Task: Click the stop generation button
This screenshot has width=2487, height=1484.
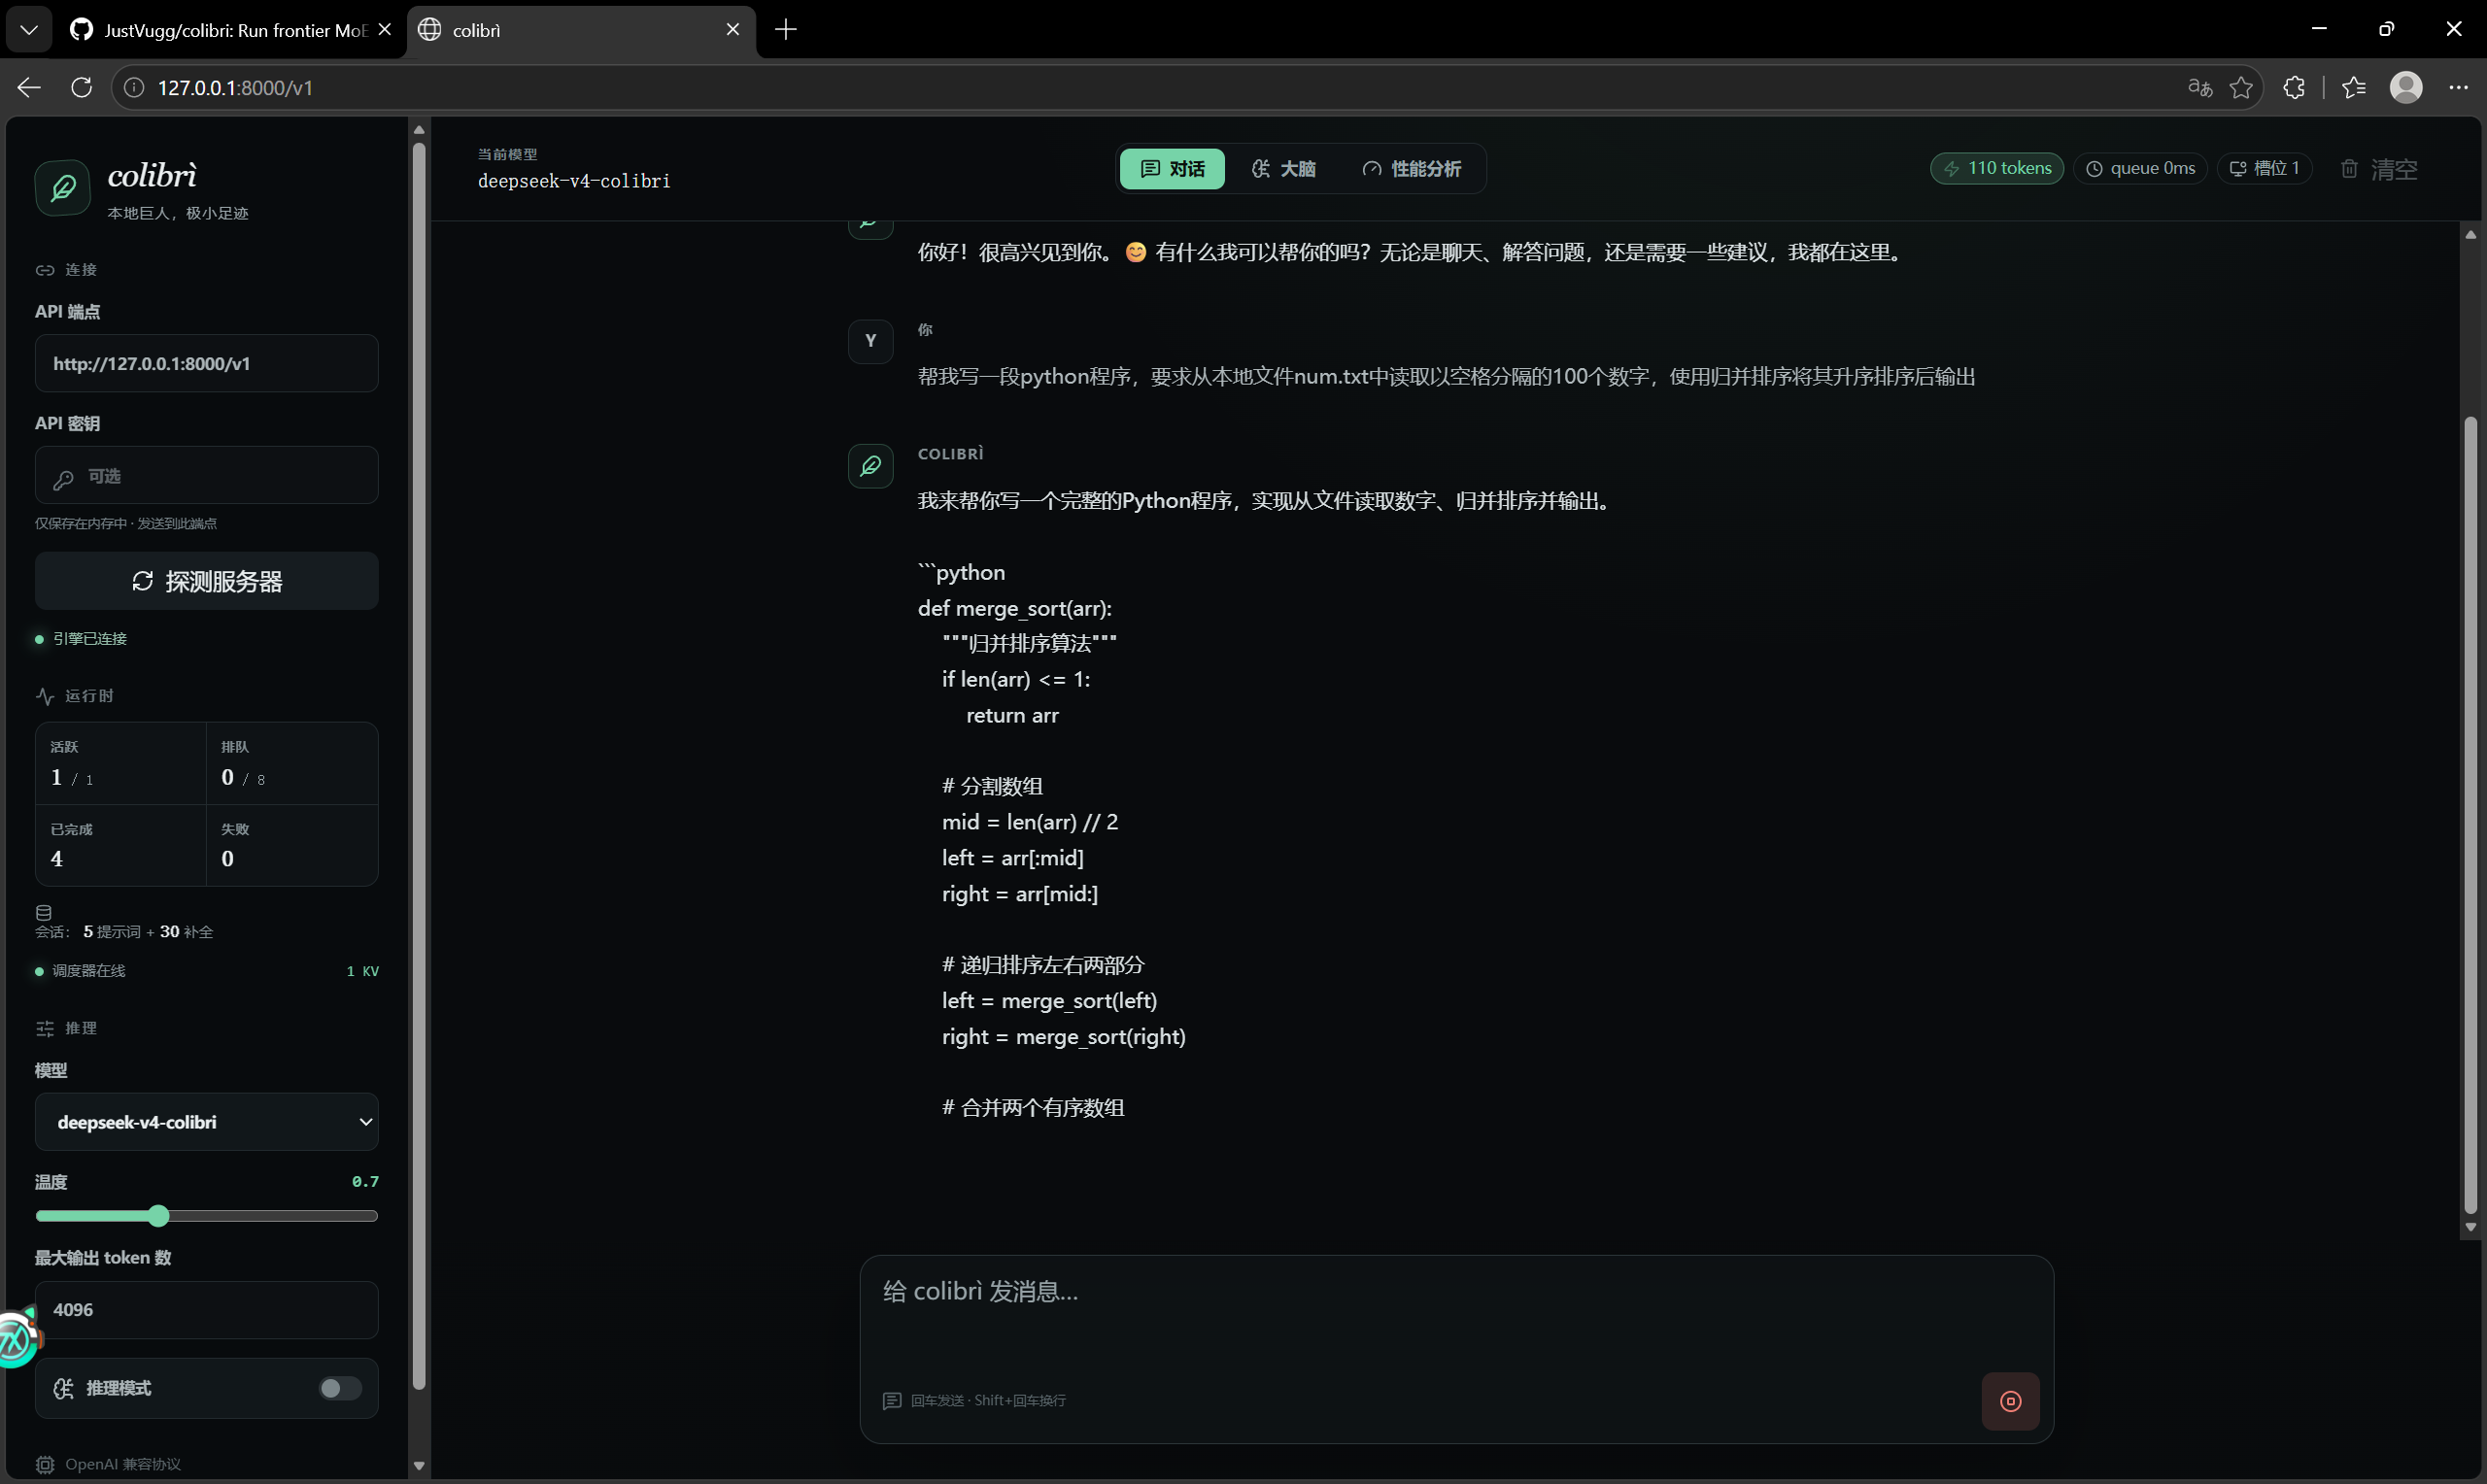Action: tap(2010, 1401)
